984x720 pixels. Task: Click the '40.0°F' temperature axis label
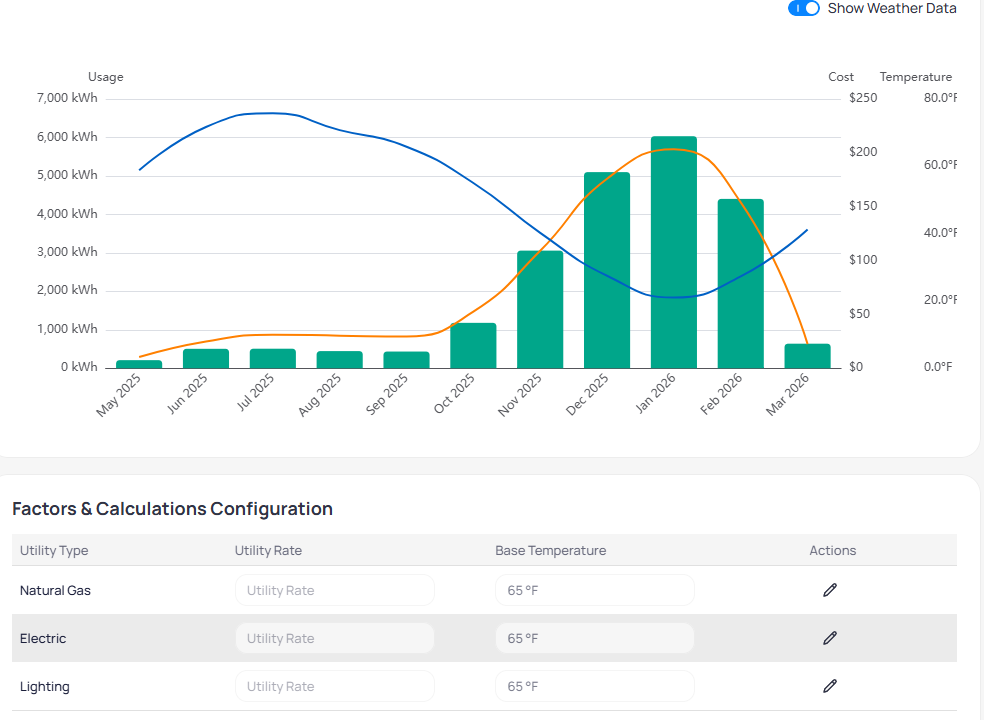pyautogui.click(x=940, y=233)
